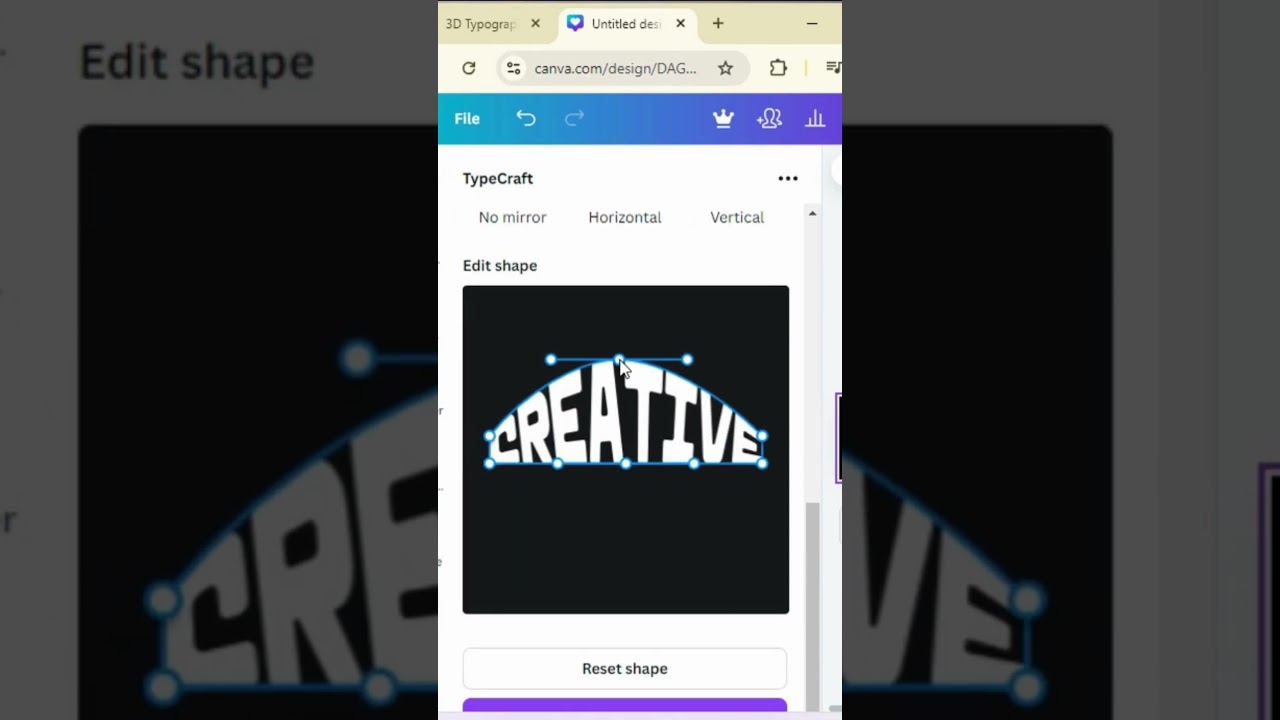The height and width of the screenshot is (720, 1280).
Task: Close the Untitled design tab
Action: point(680,24)
